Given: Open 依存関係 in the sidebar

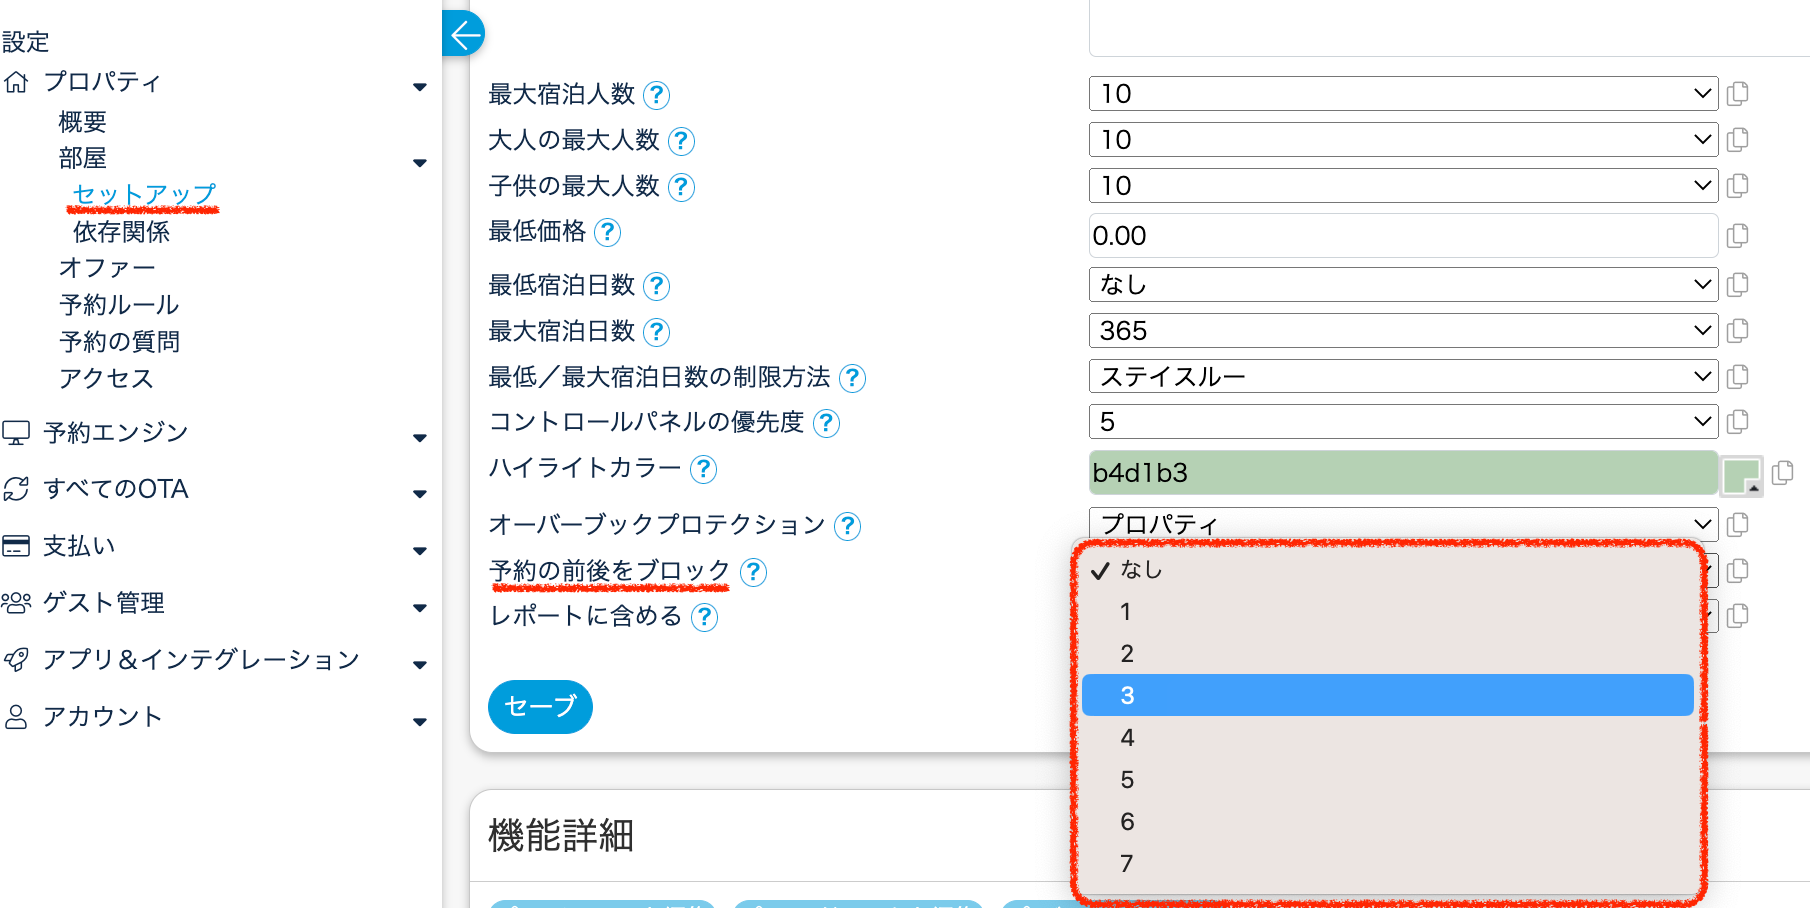Looking at the screenshot, I should pos(121,232).
